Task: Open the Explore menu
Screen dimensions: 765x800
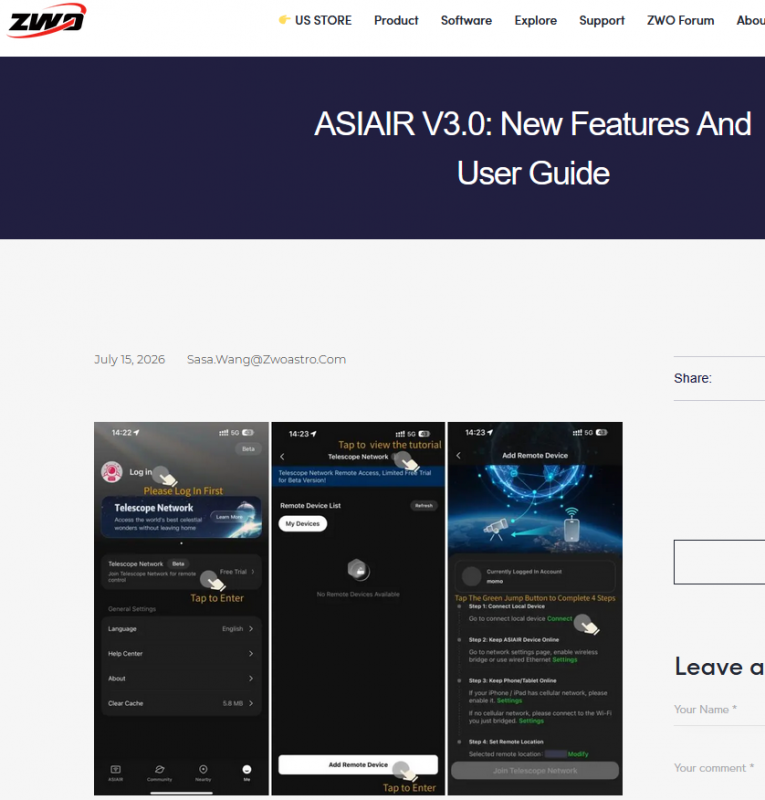Action: [535, 20]
